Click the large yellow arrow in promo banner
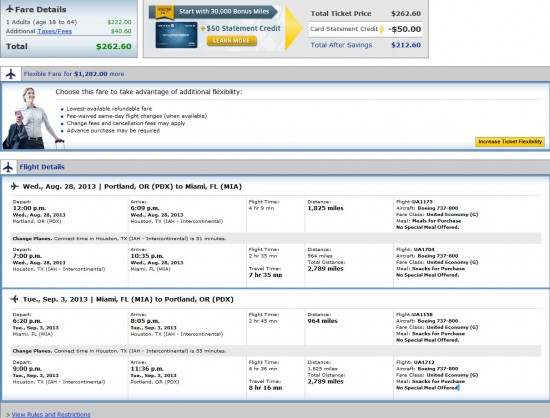550x418 pixels. (294, 28)
